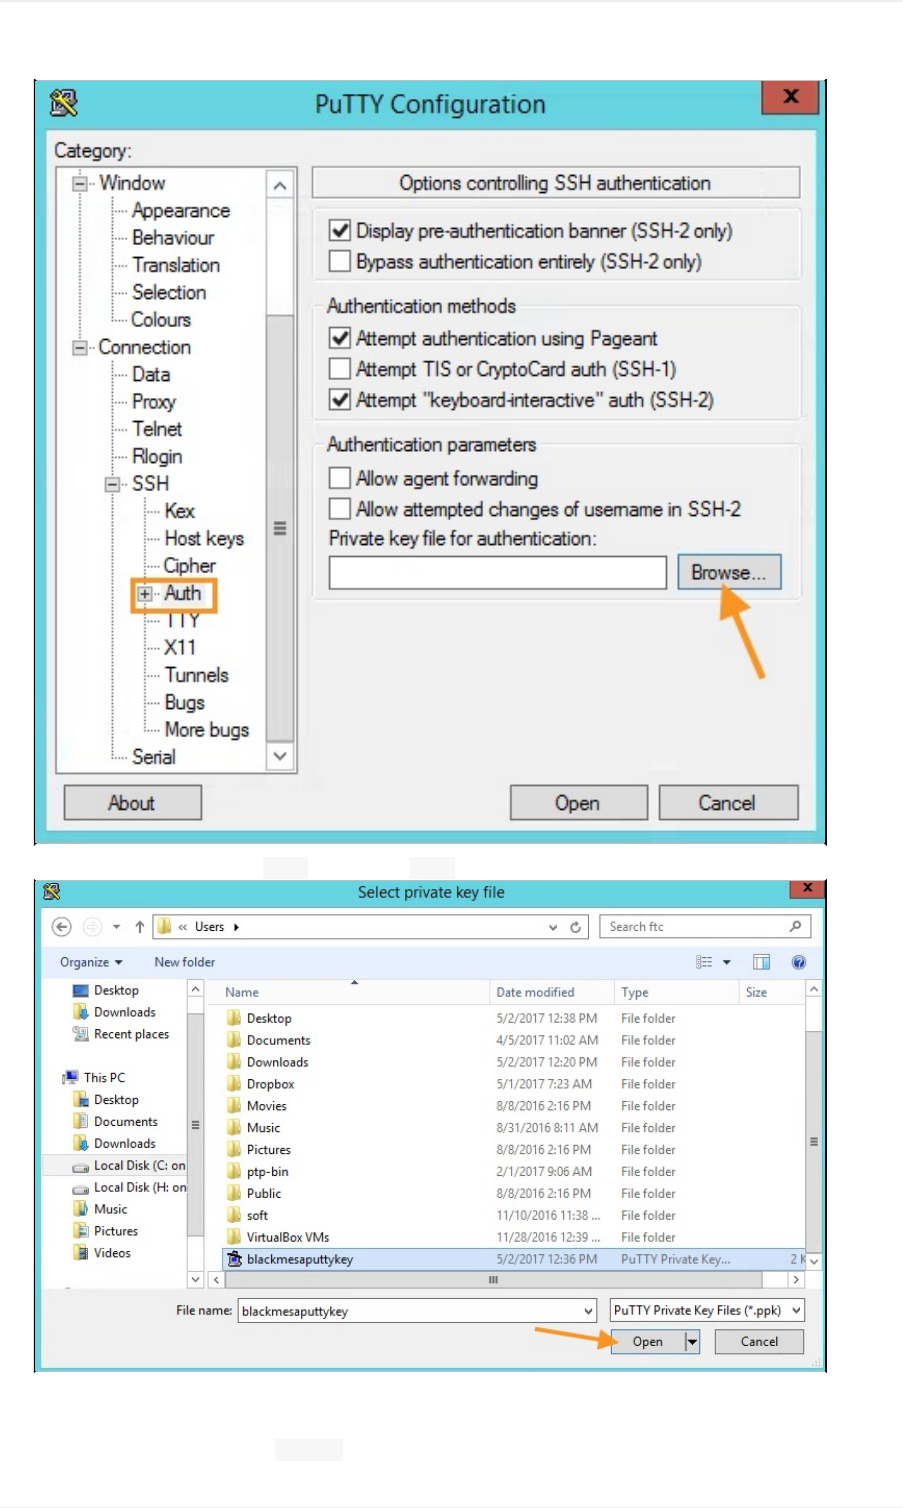Click the About button in PuTTY
The height and width of the screenshot is (1508, 903).
(x=132, y=803)
